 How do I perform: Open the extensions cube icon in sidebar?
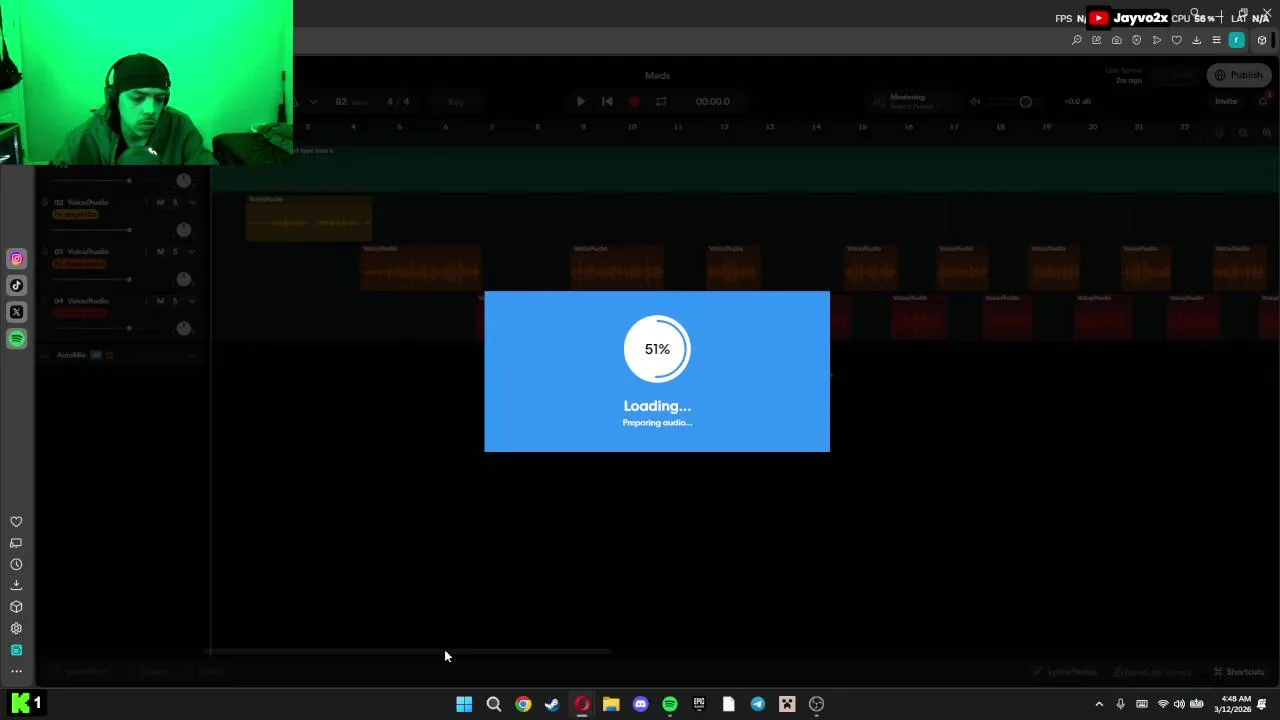click(16, 607)
